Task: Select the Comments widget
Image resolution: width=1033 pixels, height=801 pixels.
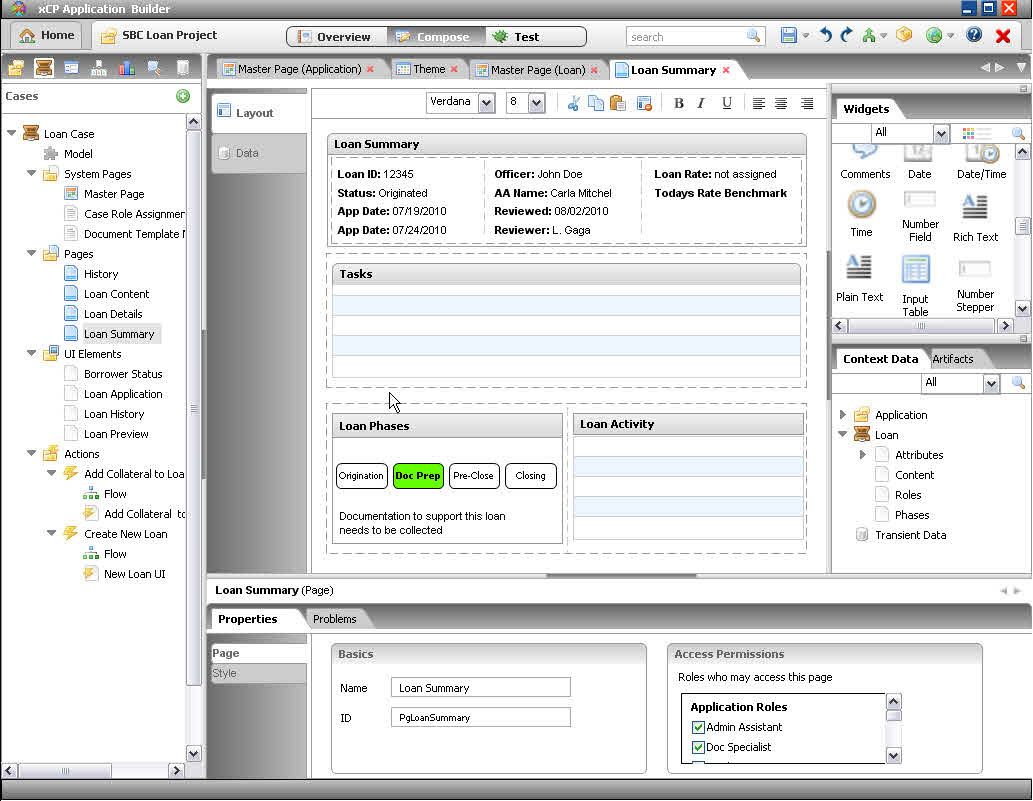Action: [865, 162]
